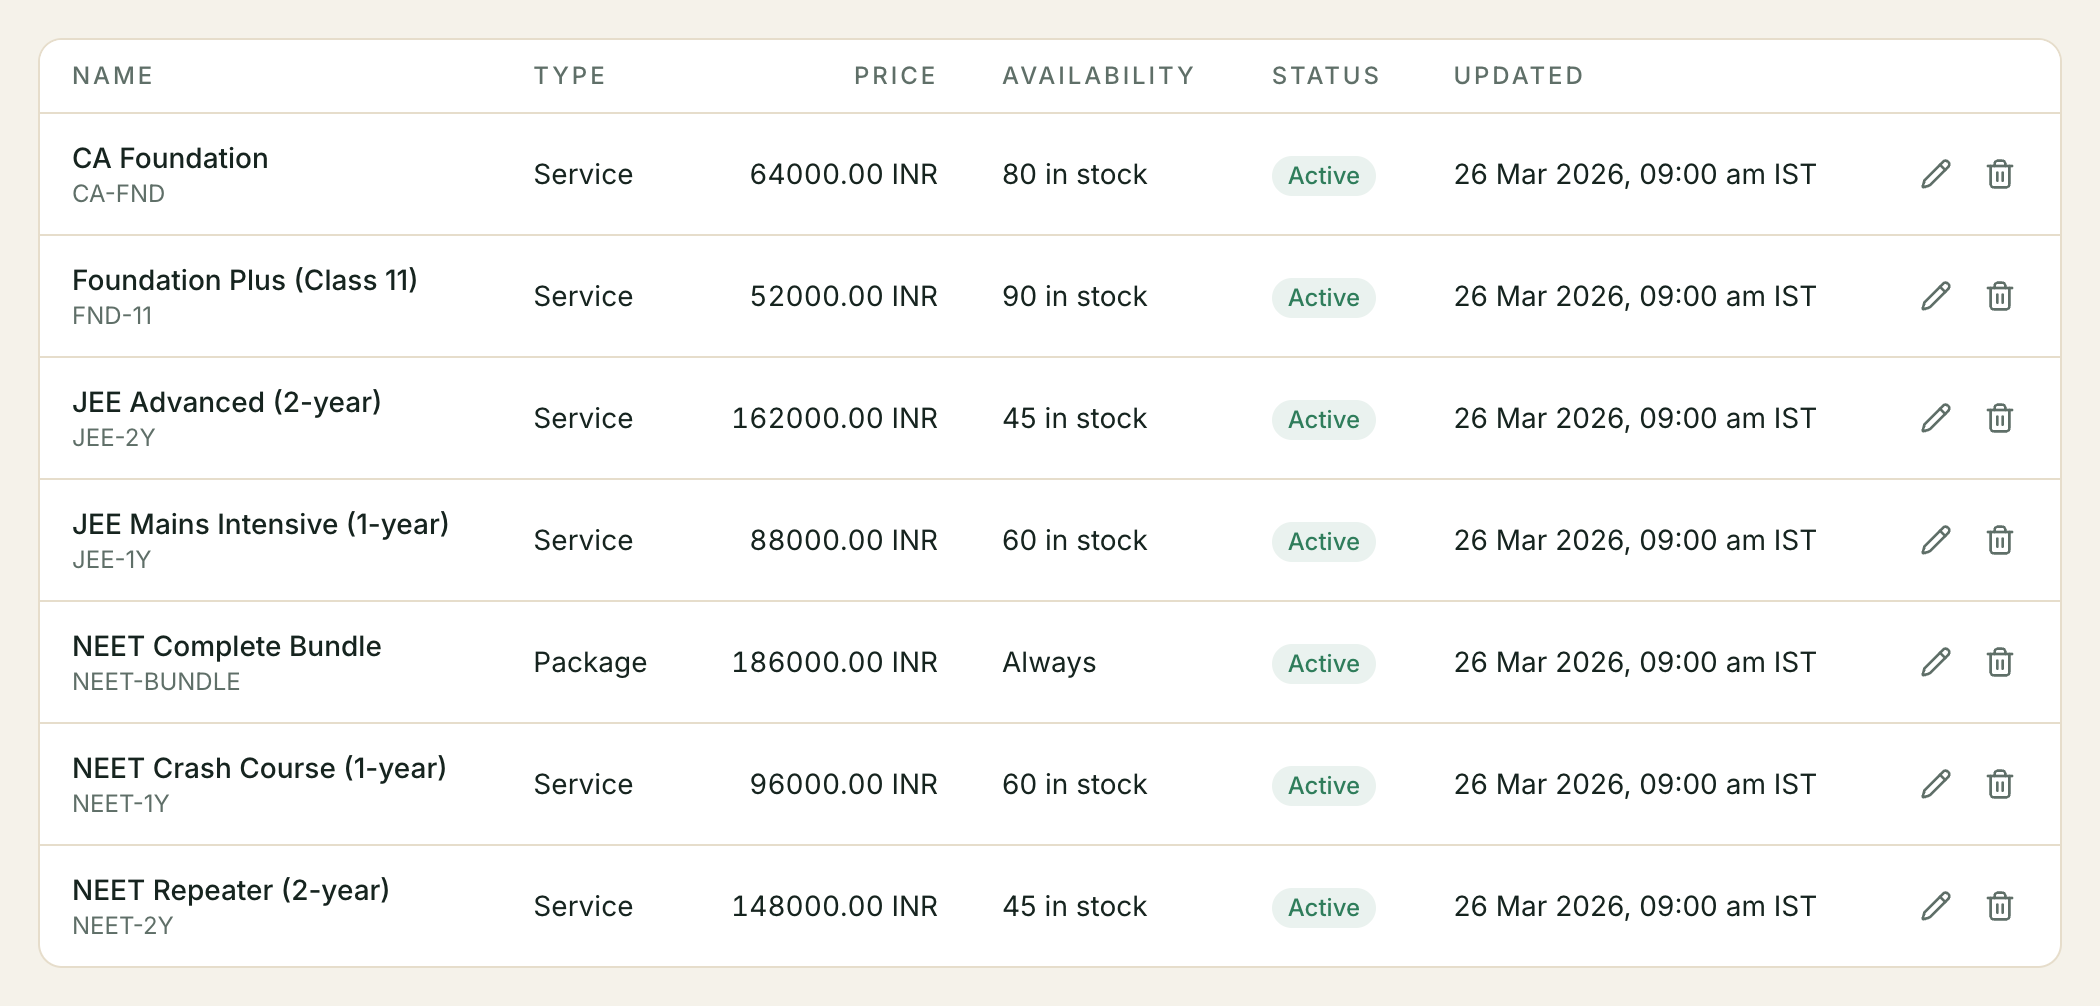The height and width of the screenshot is (1006, 2100).
Task: Edit Foundation Plus (Class 11) entry
Action: (1936, 296)
